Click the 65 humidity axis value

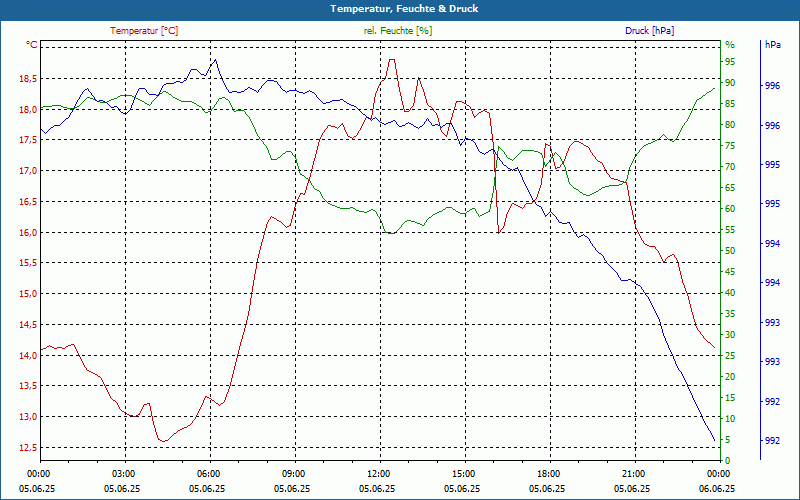click(x=730, y=187)
